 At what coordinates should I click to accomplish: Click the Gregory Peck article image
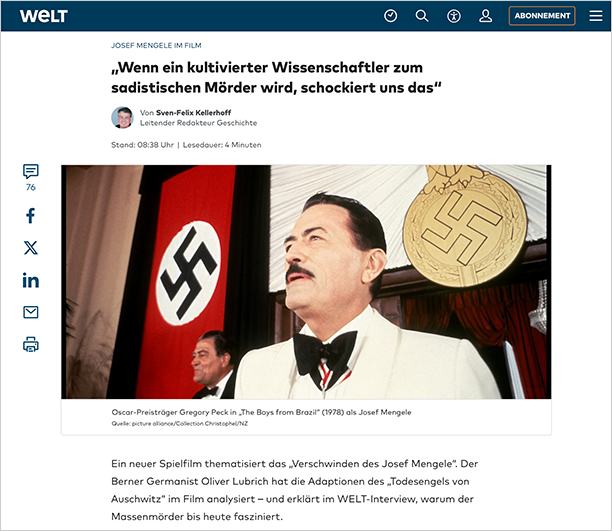pyautogui.click(x=306, y=282)
